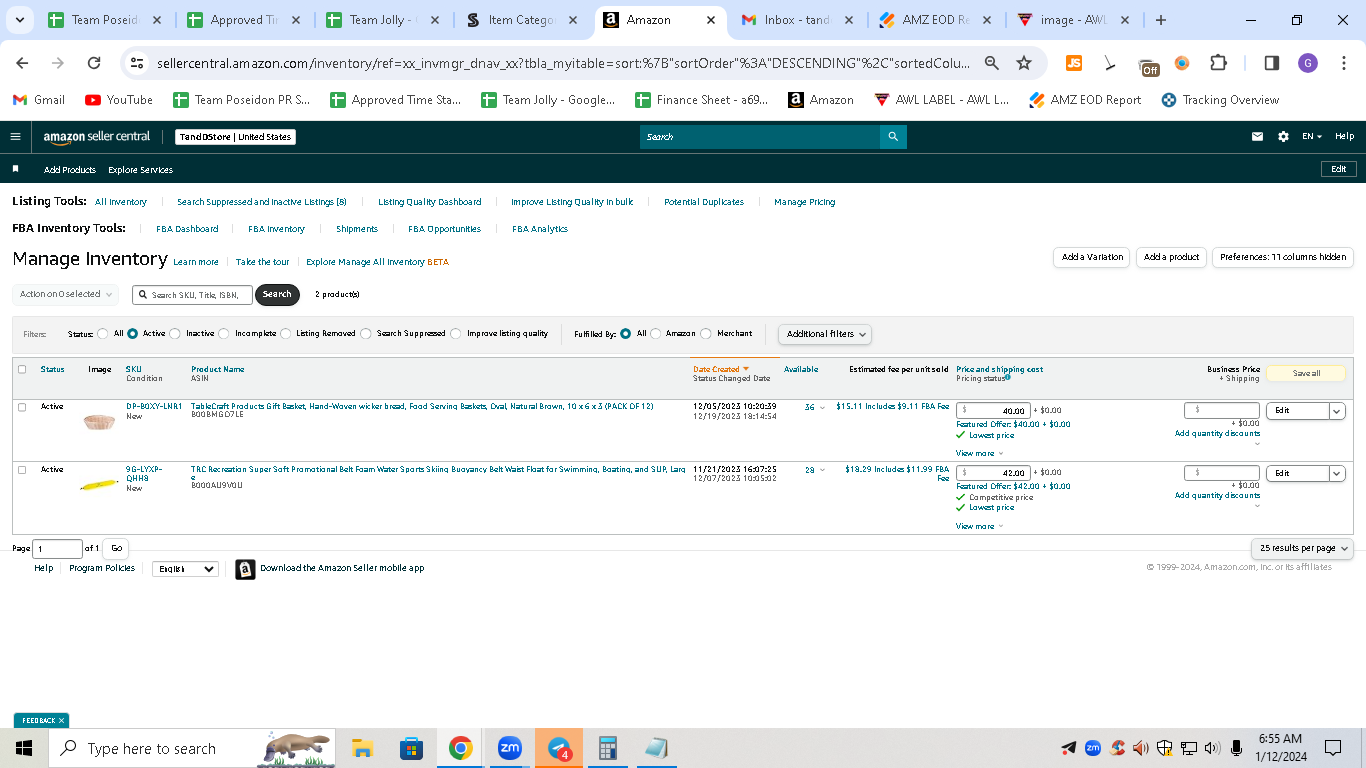The image size is (1366, 768).
Task: Expand the Additional filters dropdown
Action: (x=825, y=334)
